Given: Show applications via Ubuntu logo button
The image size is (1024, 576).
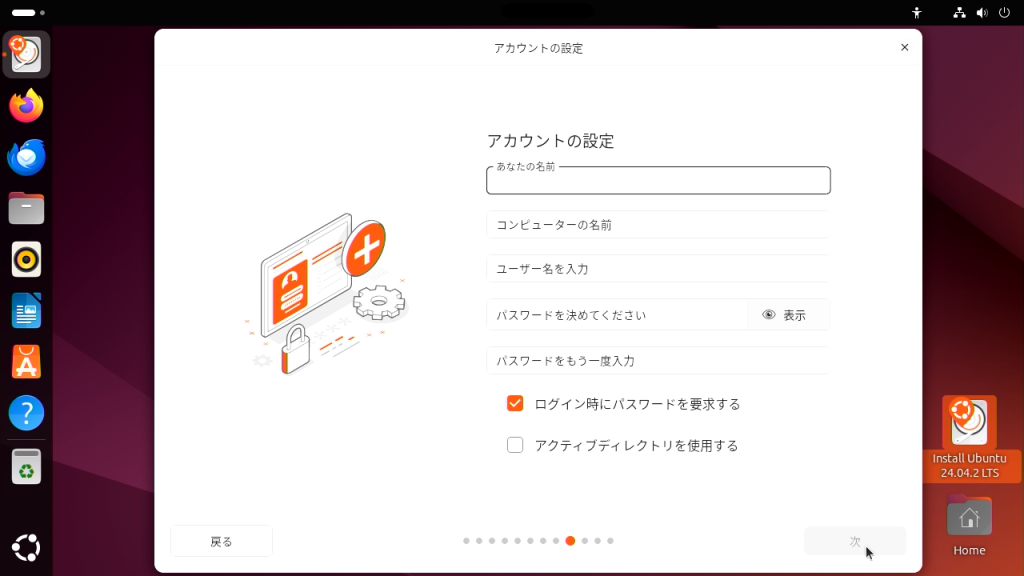Looking at the screenshot, I should coord(26,547).
